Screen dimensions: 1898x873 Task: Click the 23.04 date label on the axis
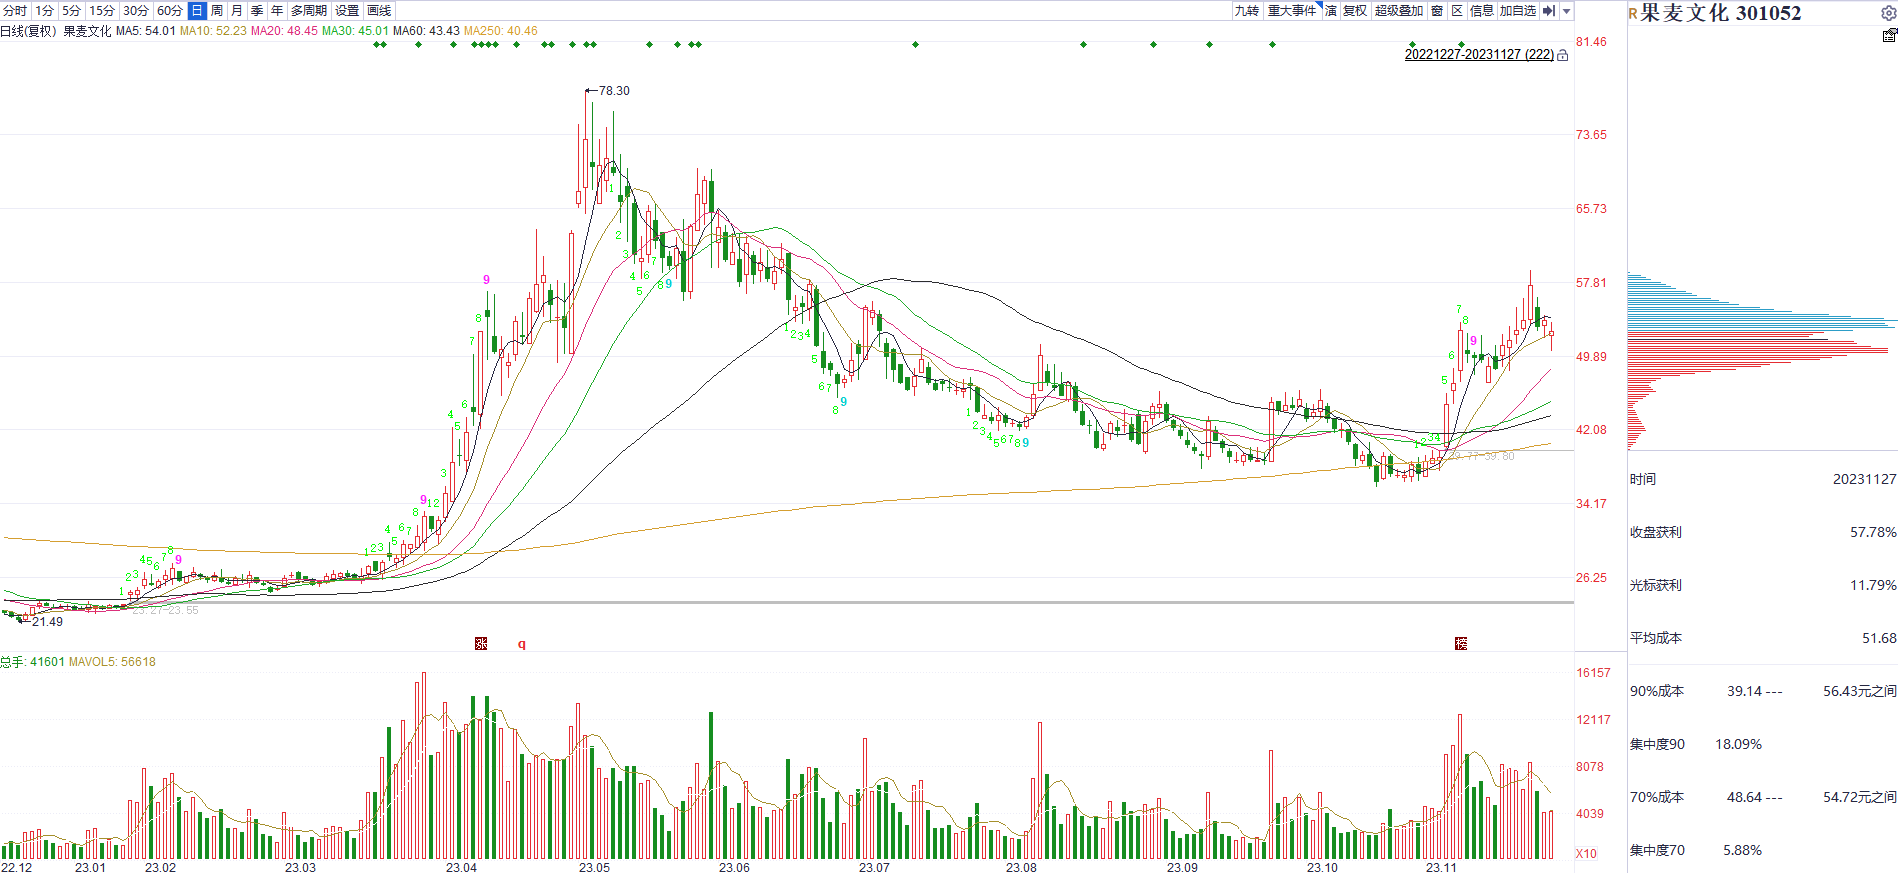point(461,867)
